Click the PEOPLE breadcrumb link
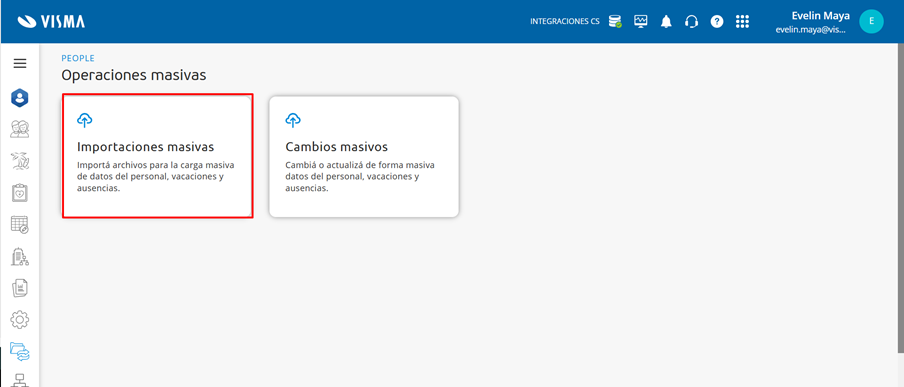Image resolution: width=904 pixels, height=387 pixels. tap(78, 58)
